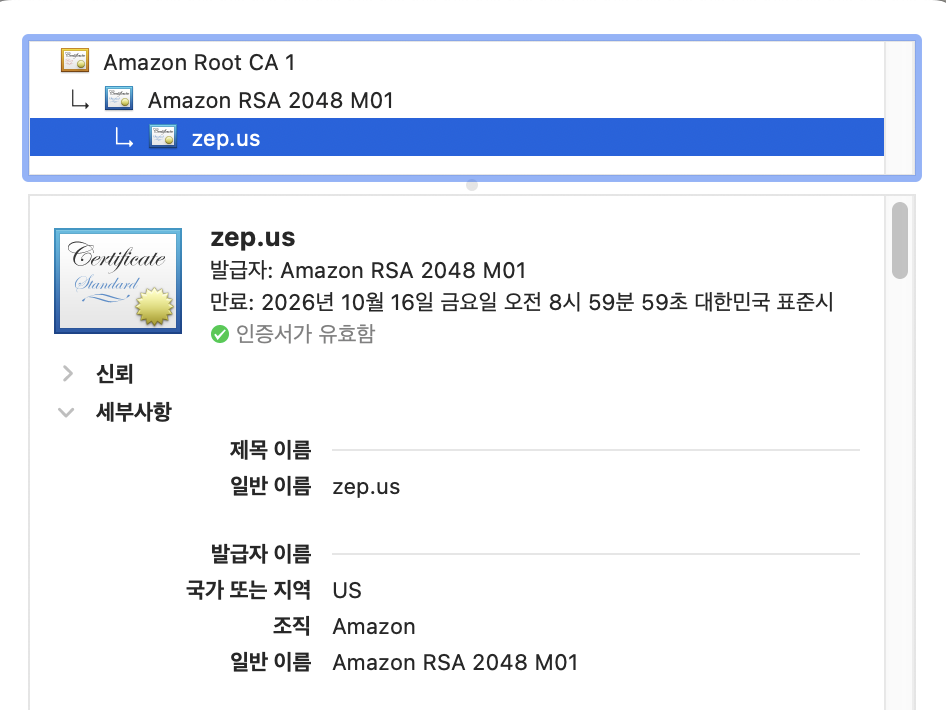Click the 제목 이름 section header
The height and width of the screenshot is (710, 946).
(270, 450)
